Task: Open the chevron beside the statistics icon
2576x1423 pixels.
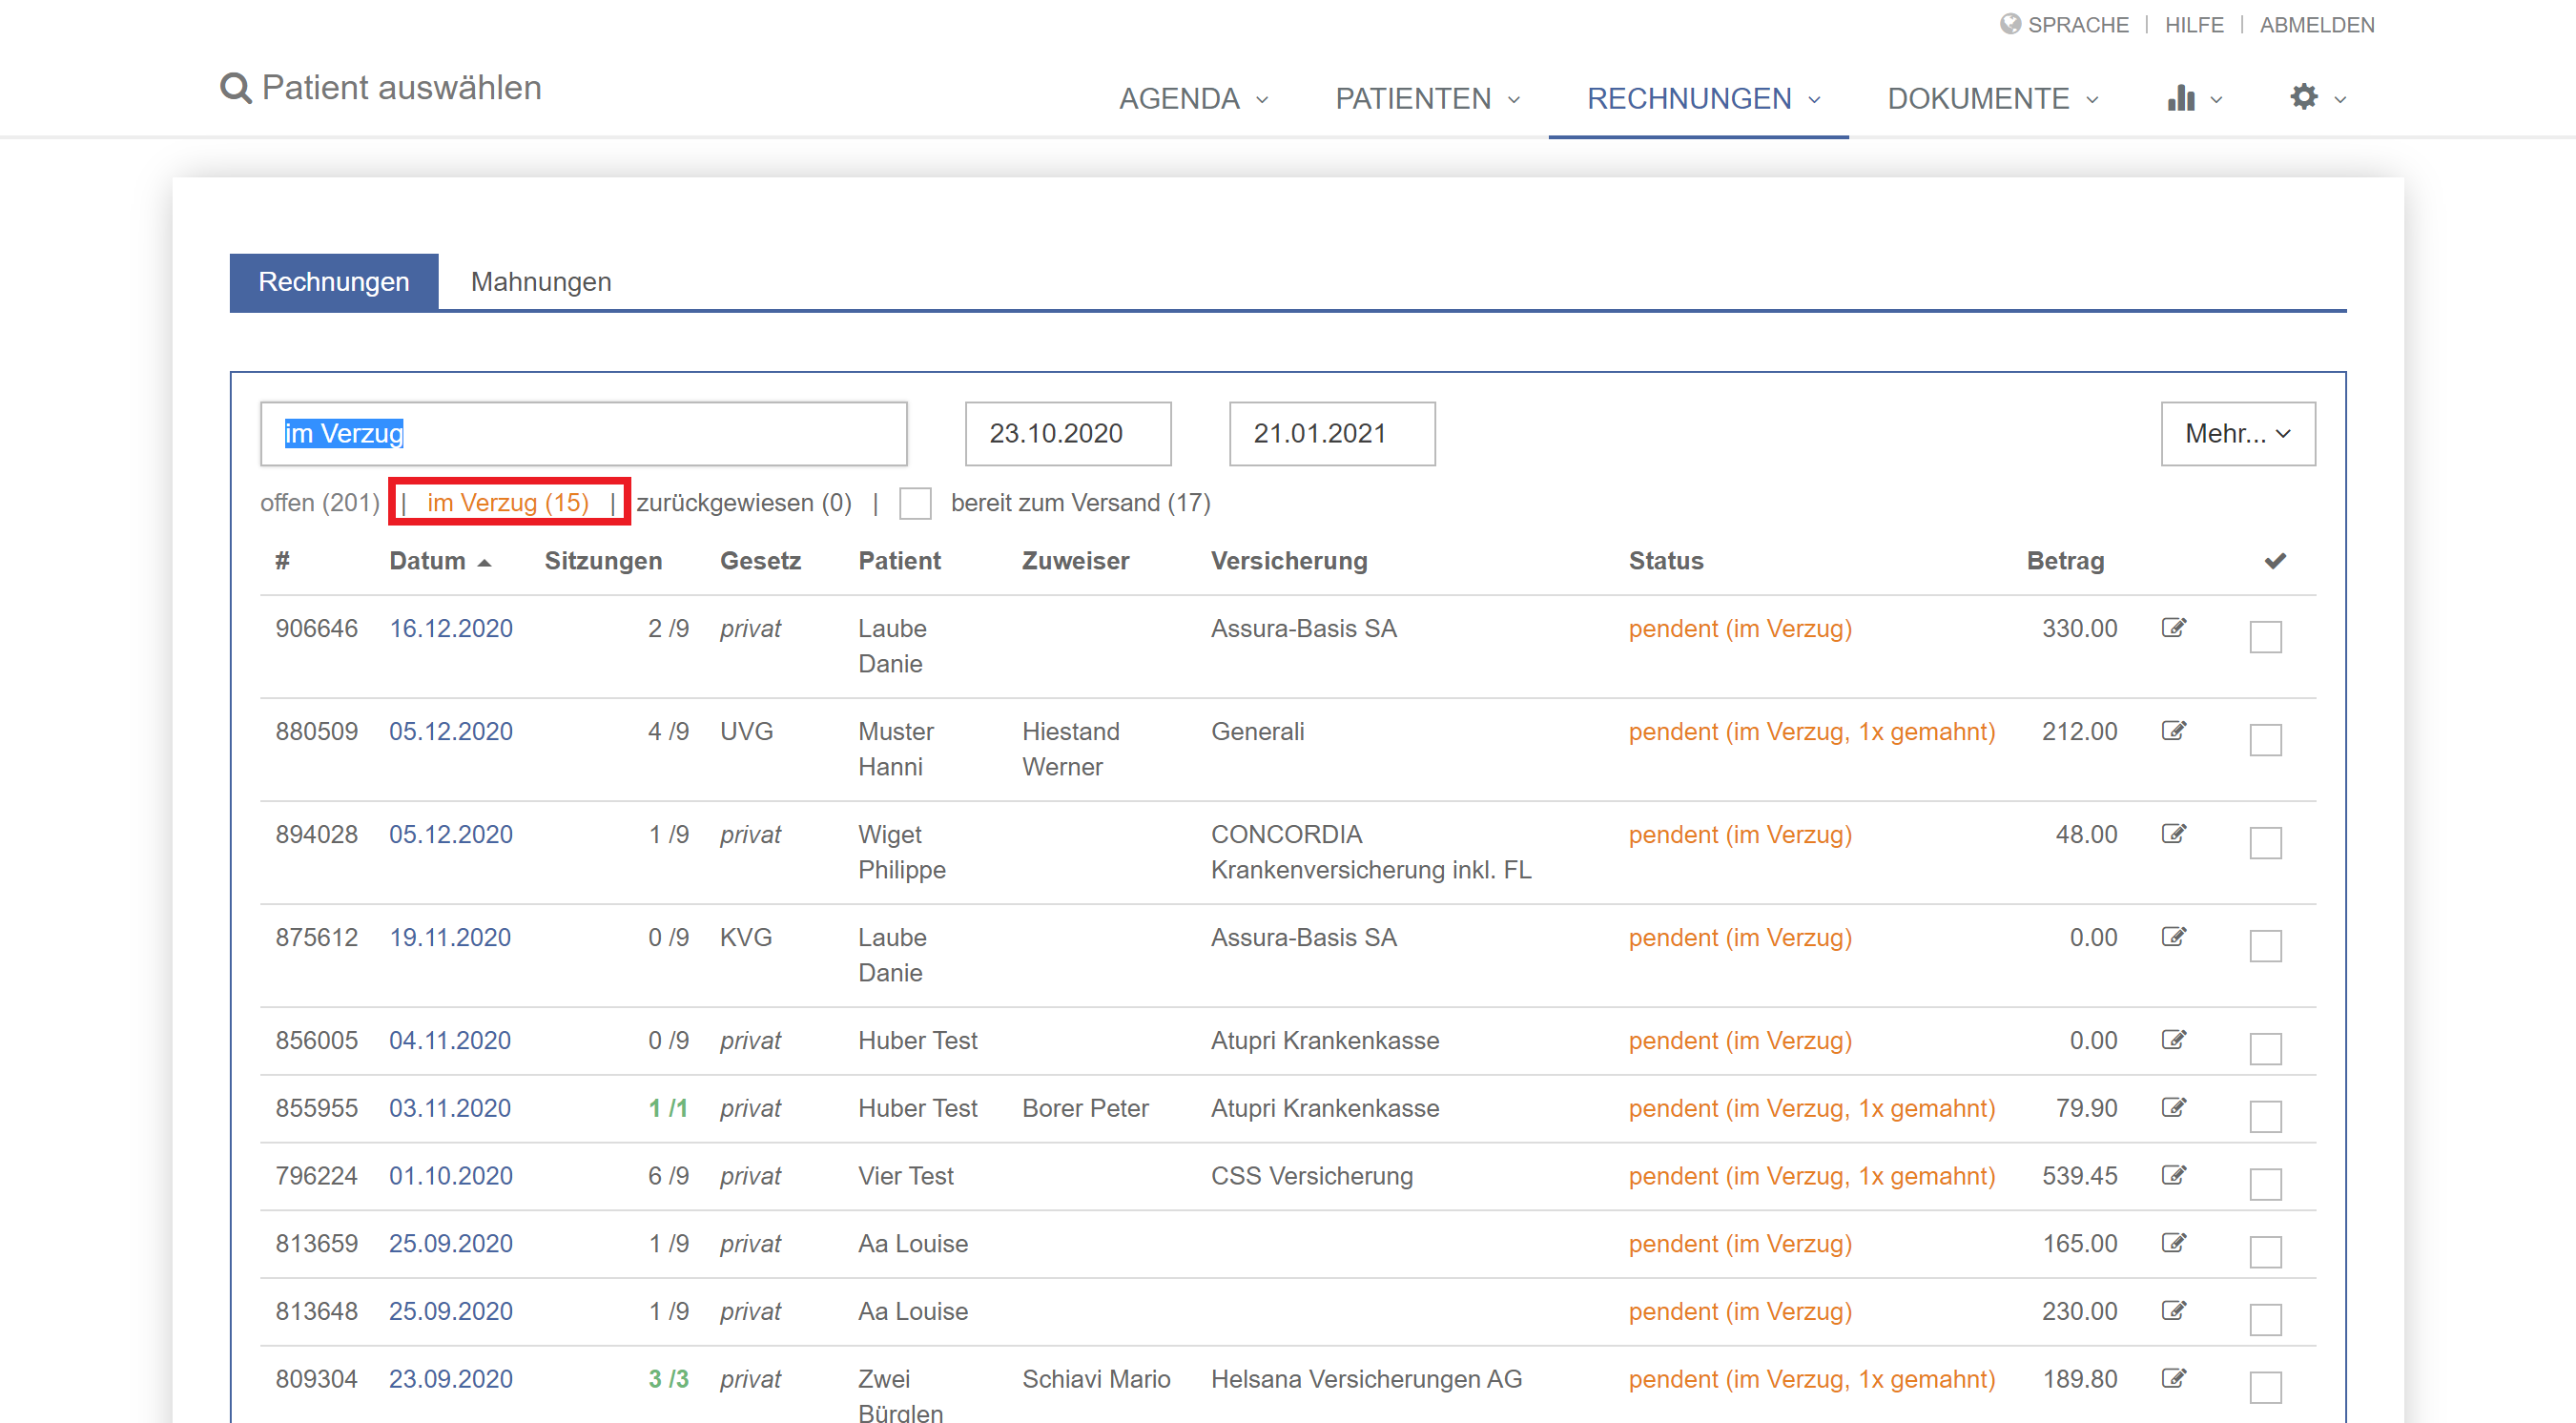Action: [2216, 99]
